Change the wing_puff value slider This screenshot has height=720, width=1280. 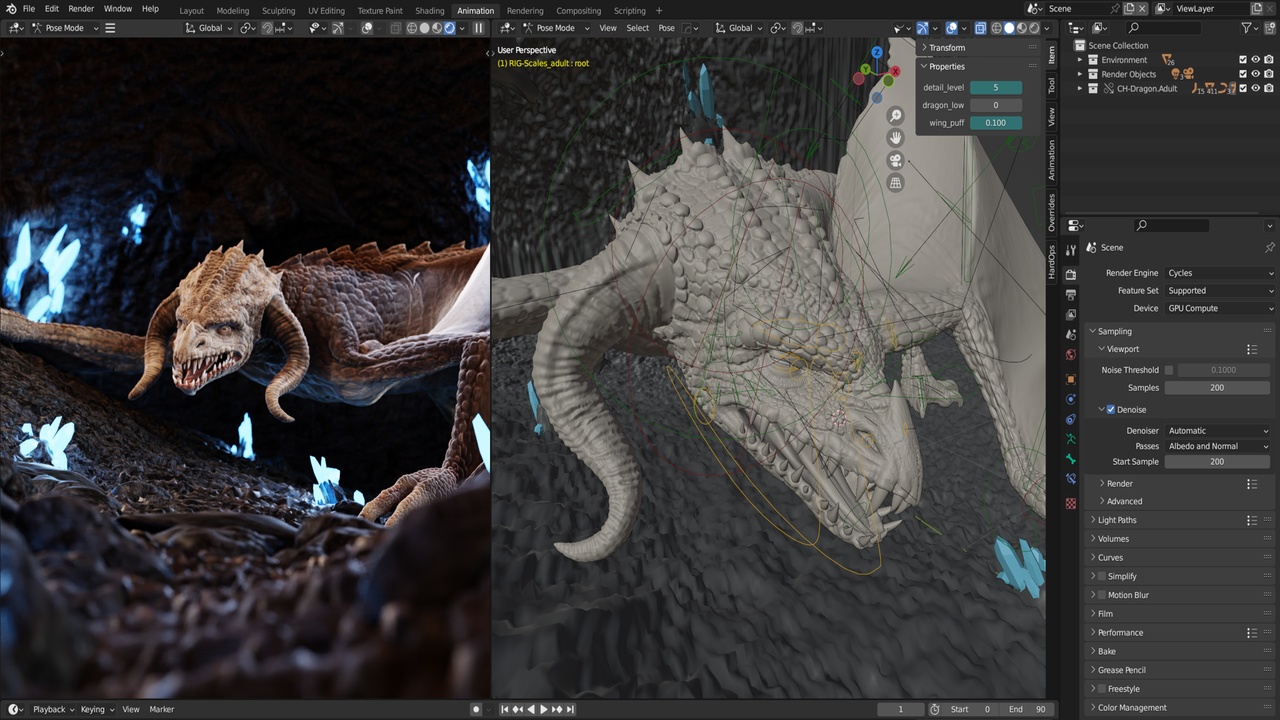click(x=996, y=122)
